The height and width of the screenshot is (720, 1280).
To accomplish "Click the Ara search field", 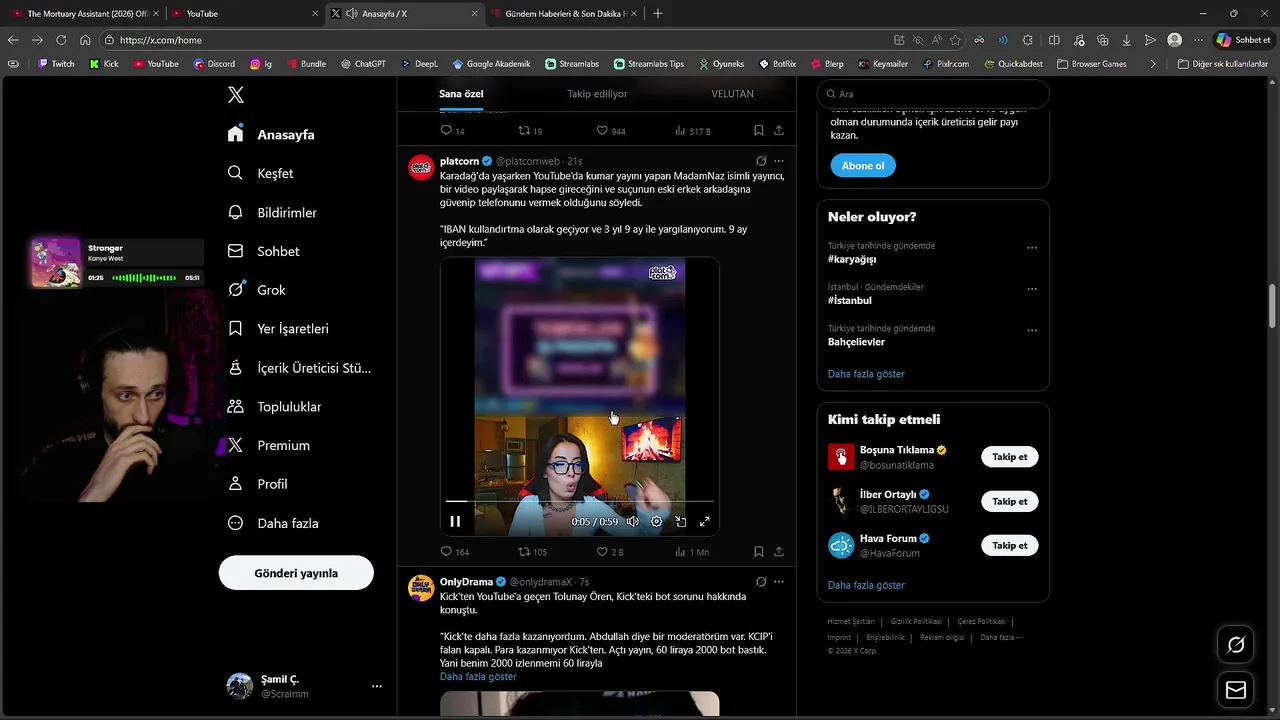I will (933, 94).
